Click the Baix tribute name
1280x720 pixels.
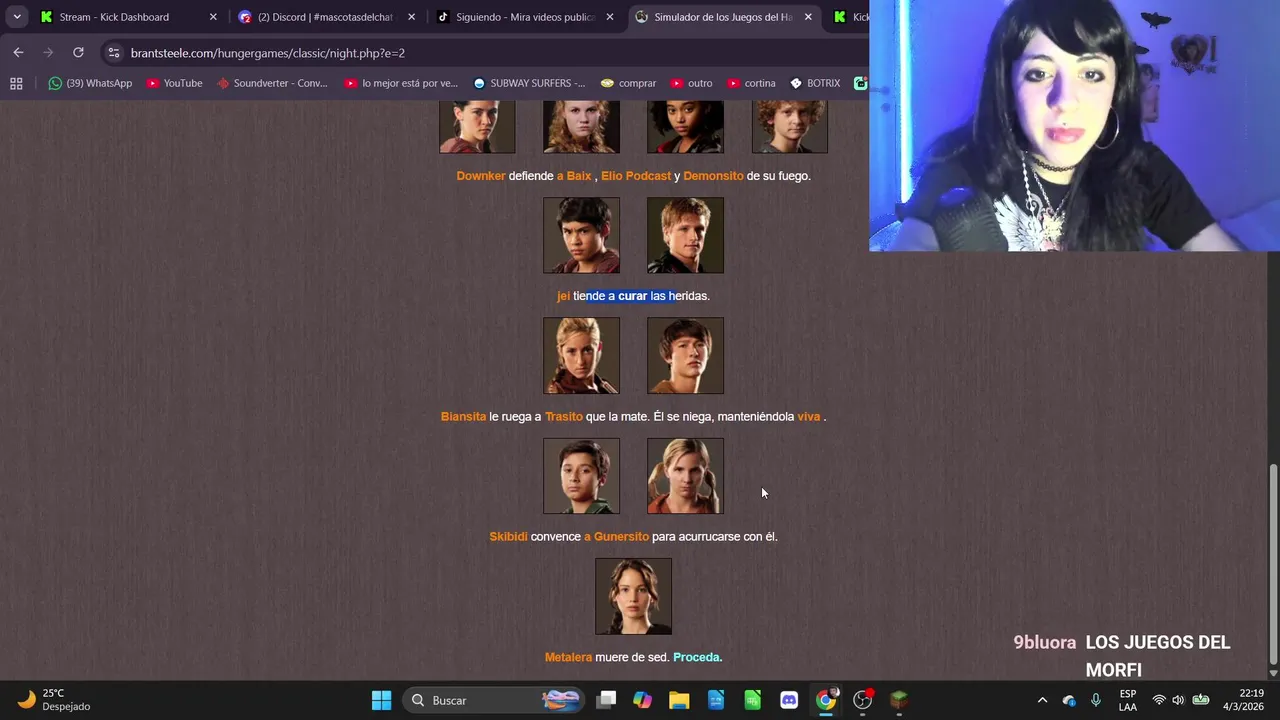click(x=579, y=176)
